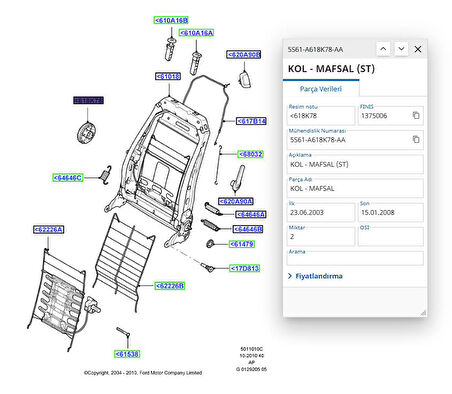Select part label <61479

point(242,244)
